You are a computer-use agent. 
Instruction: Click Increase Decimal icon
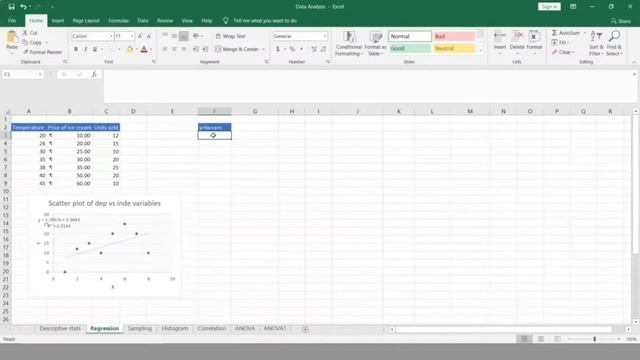tap(313, 49)
